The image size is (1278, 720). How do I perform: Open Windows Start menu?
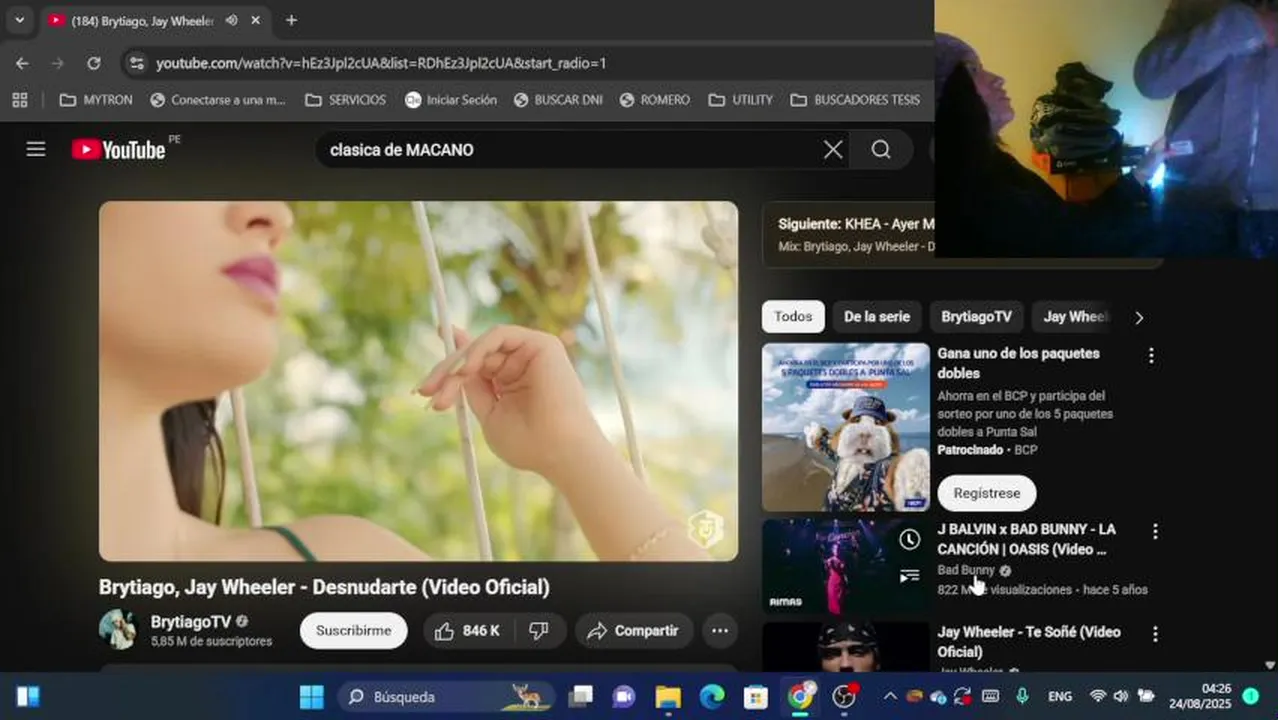pos(312,696)
